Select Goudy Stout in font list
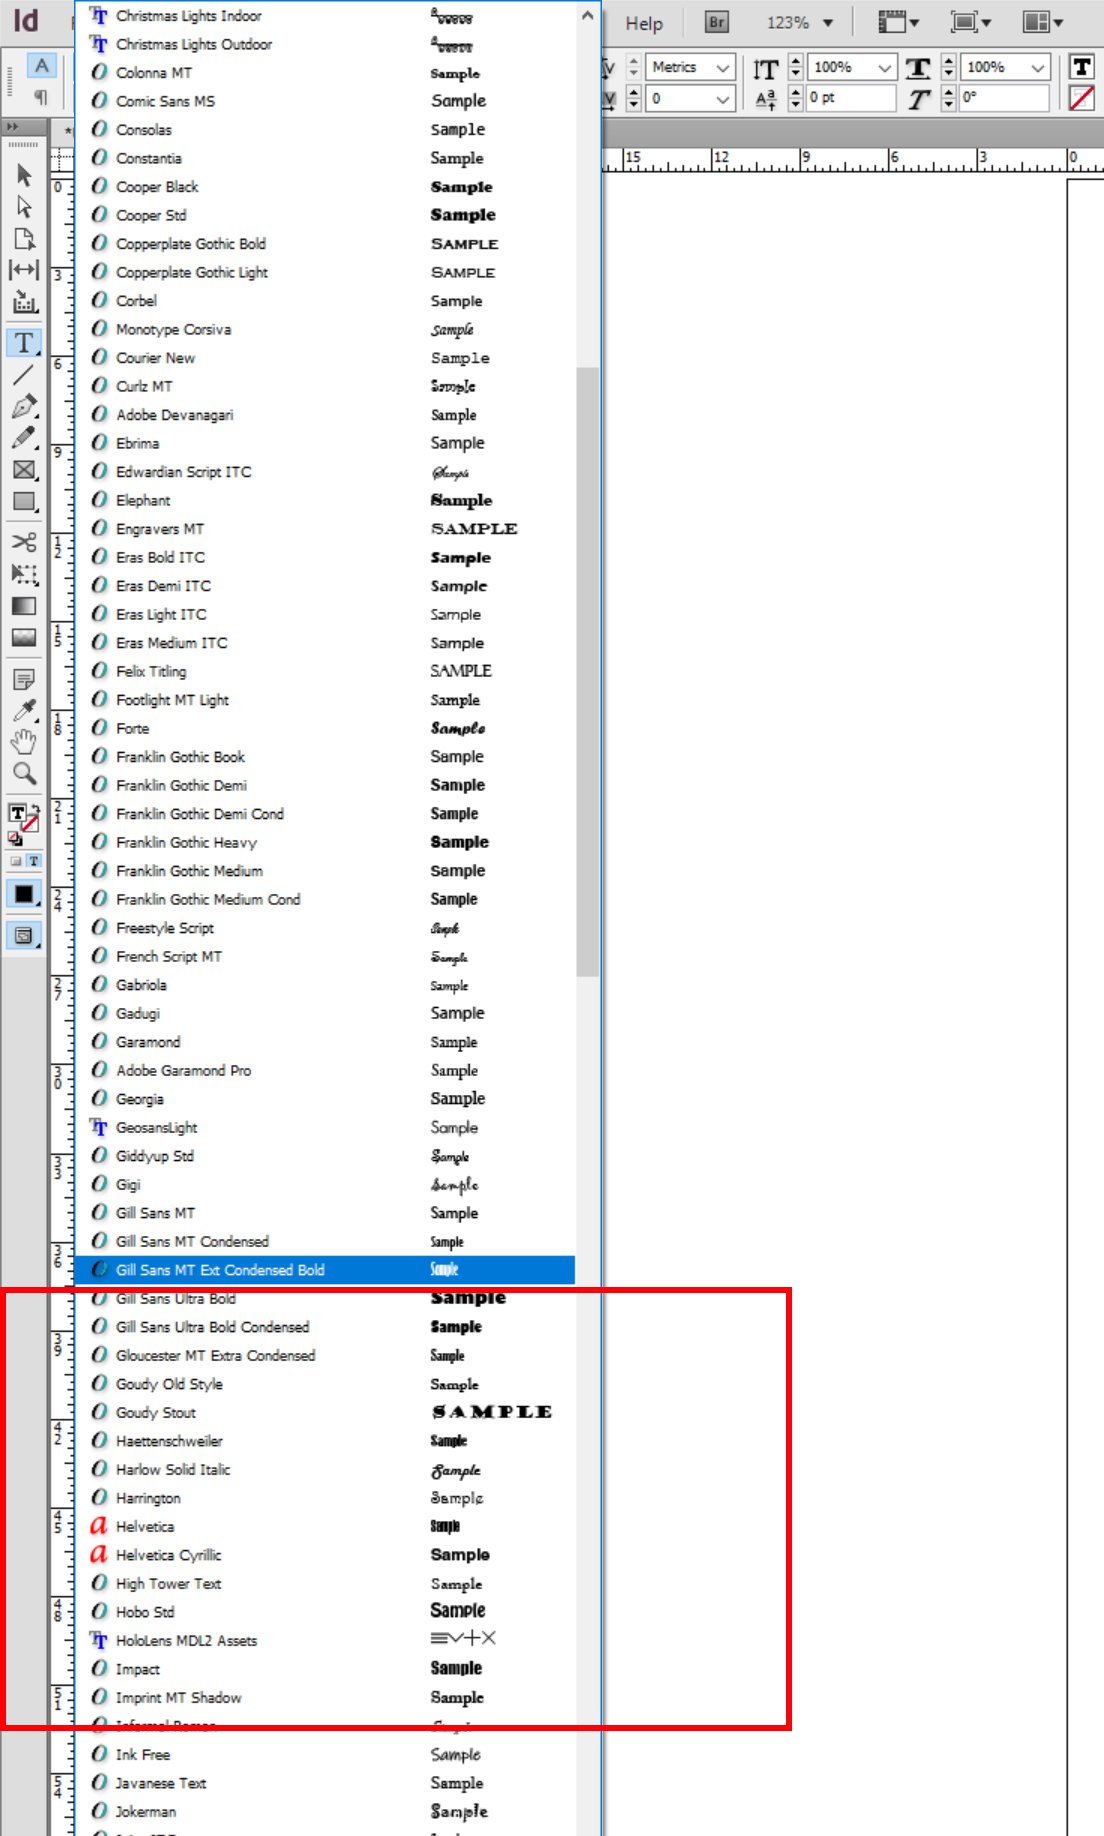1104x1836 pixels. pyautogui.click(x=325, y=1413)
